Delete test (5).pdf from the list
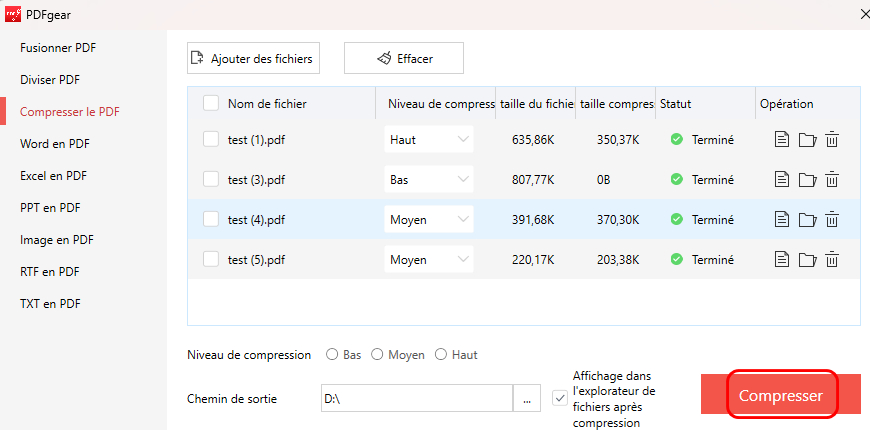Image resolution: width=870 pixels, height=430 pixels. tap(832, 259)
